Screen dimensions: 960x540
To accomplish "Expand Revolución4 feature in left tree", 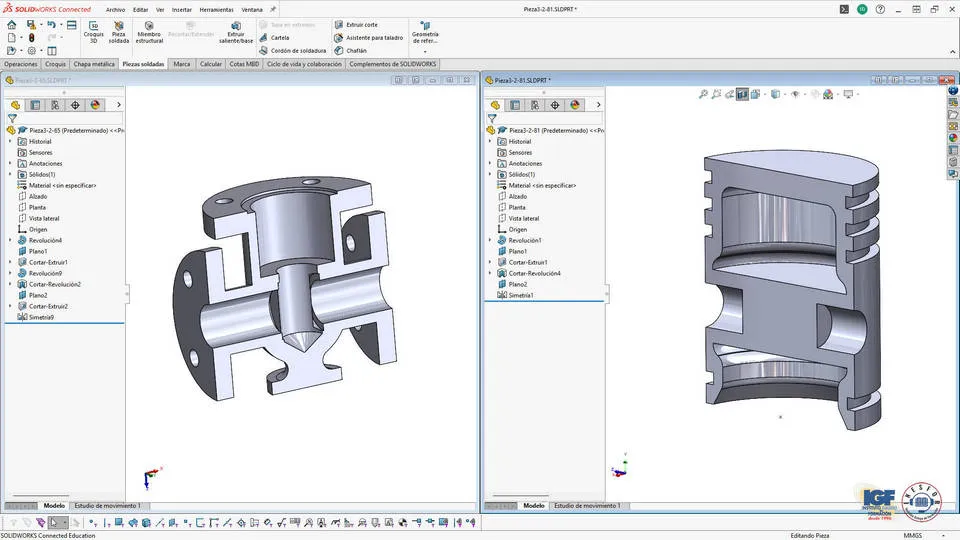I will [10, 241].
